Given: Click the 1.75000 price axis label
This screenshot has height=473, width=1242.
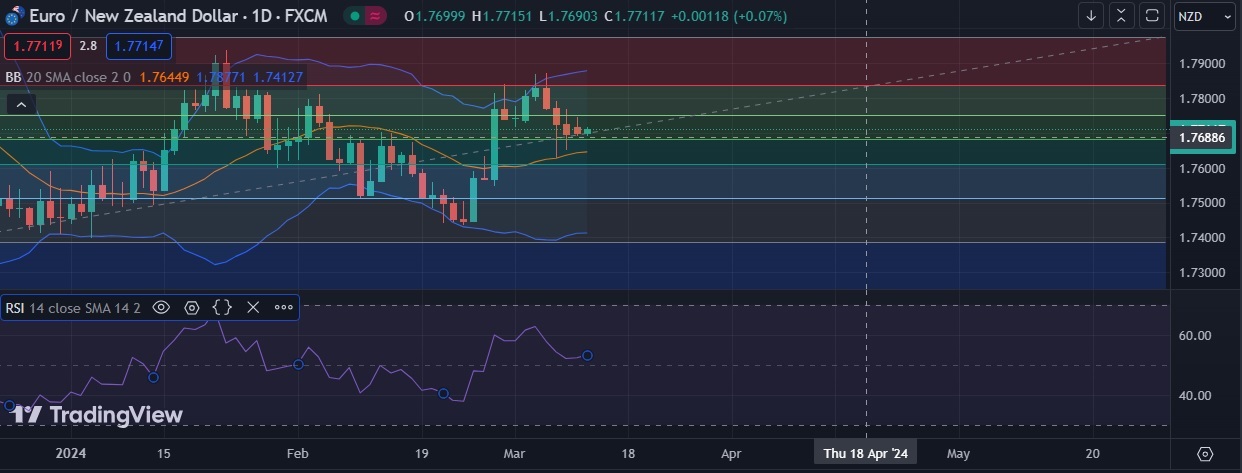Looking at the screenshot, I should click(x=1202, y=203).
